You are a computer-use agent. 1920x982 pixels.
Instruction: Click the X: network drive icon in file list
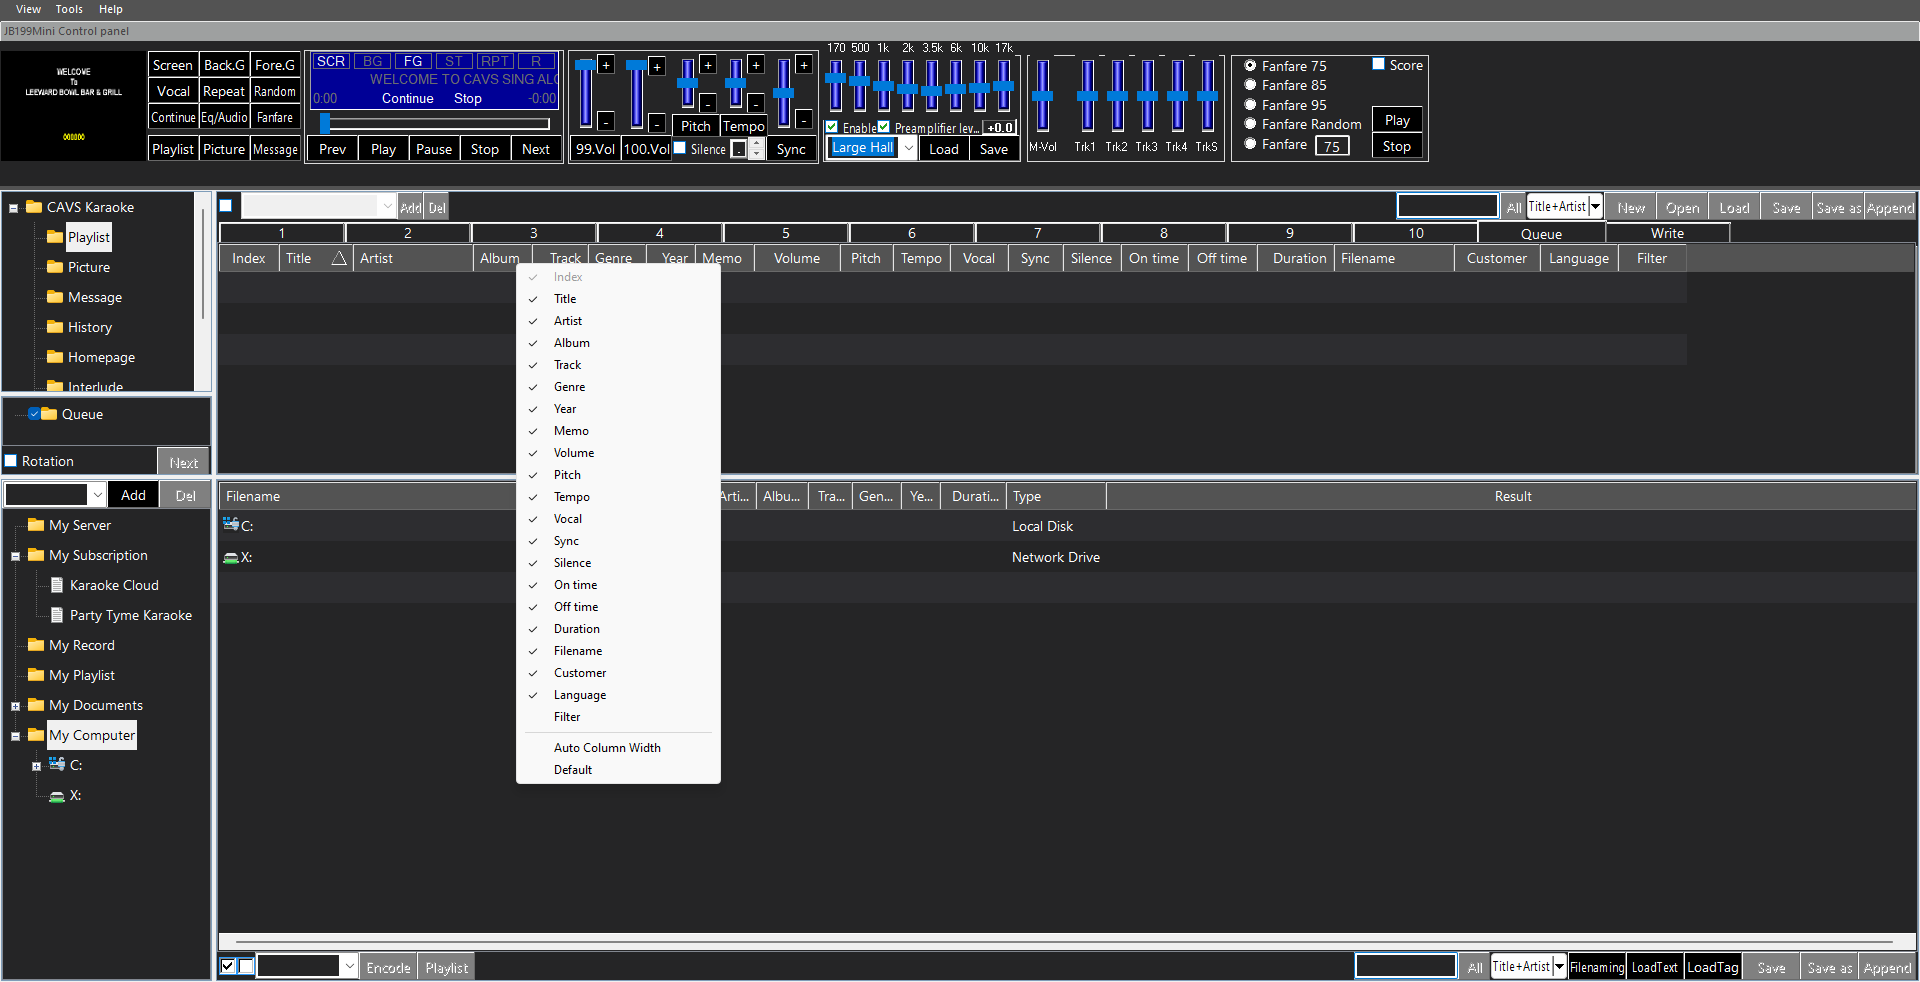pyautogui.click(x=231, y=558)
